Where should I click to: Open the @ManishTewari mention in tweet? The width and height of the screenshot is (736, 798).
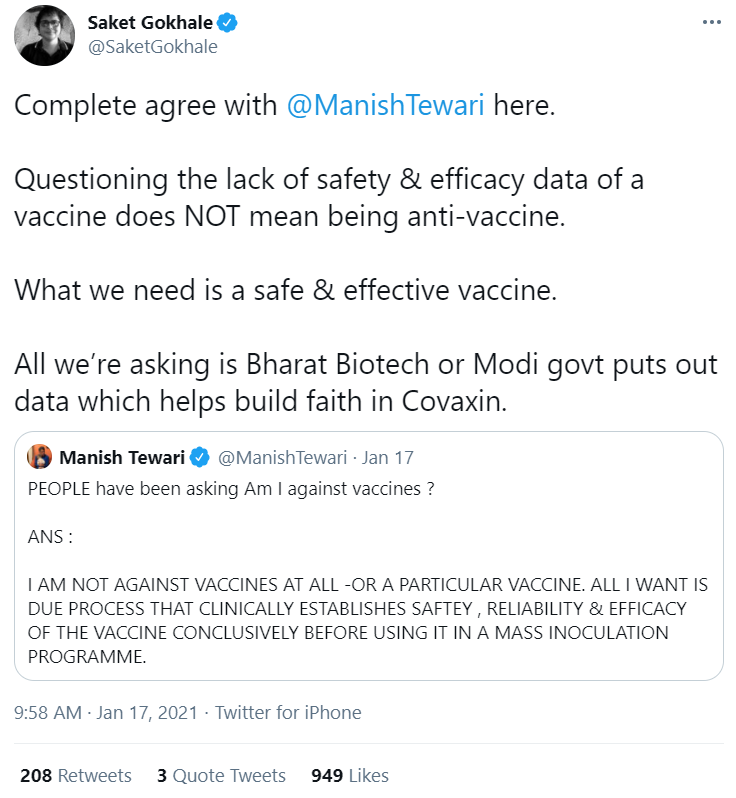385,106
